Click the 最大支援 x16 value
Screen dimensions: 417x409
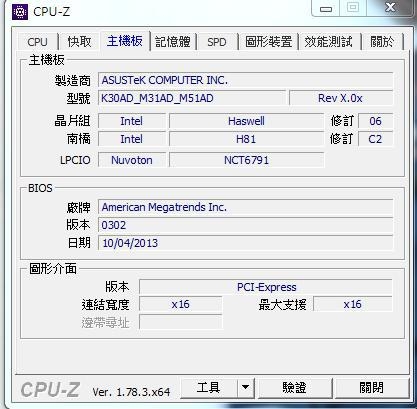(x=353, y=304)
